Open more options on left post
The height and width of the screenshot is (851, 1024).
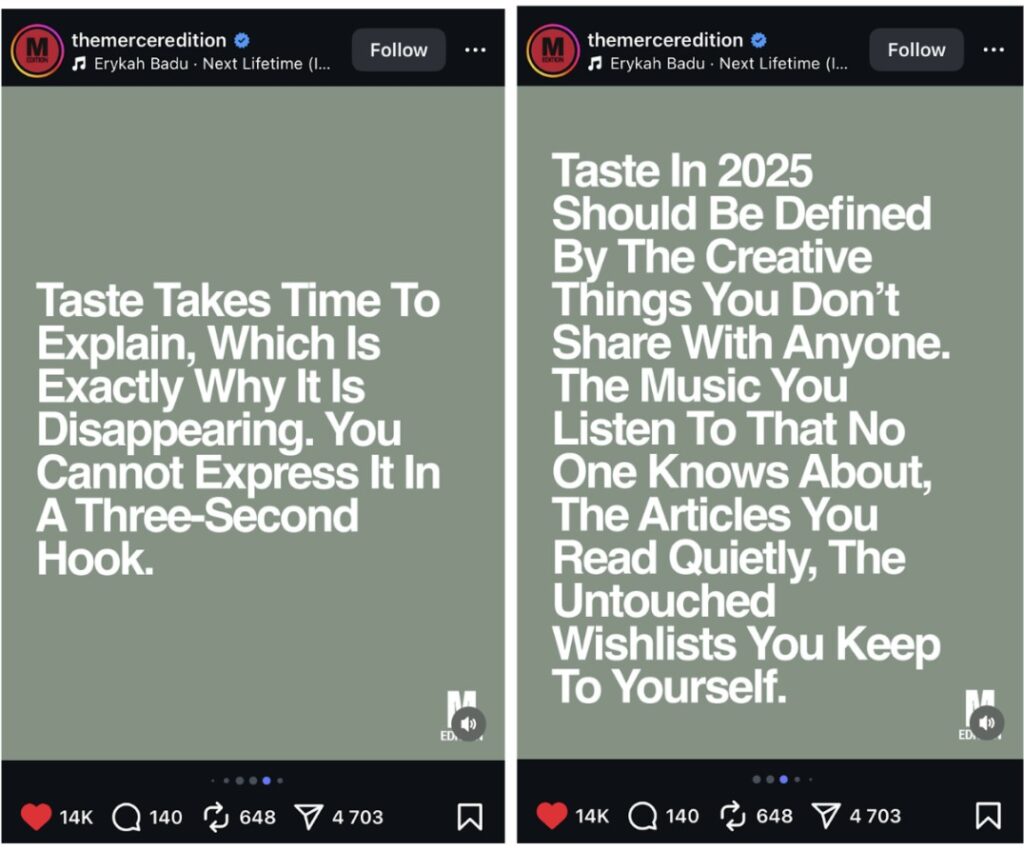point(476,50)
